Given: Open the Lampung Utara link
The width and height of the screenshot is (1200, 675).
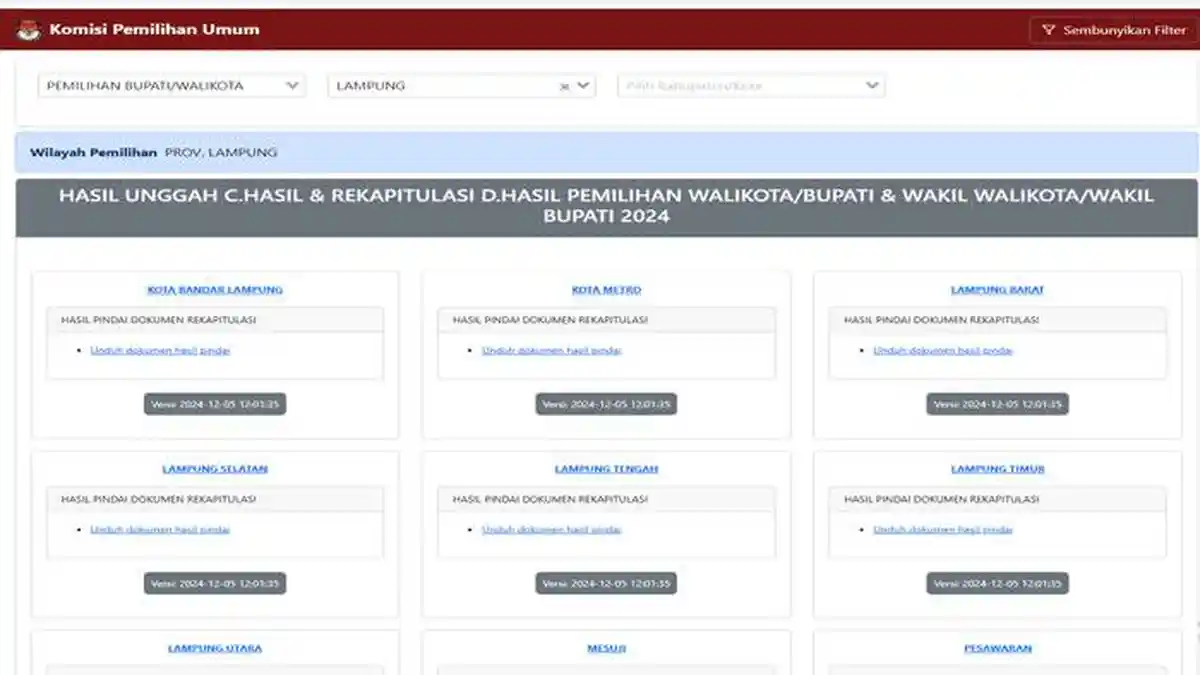Looking at the screenshot, I should pyautogui.click(x=215, y=648).
